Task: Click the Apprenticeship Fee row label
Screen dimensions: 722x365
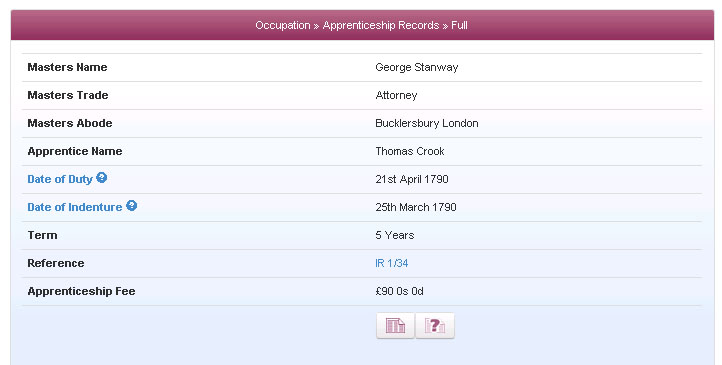Action: pyautogui.click(x=82, y=291)
